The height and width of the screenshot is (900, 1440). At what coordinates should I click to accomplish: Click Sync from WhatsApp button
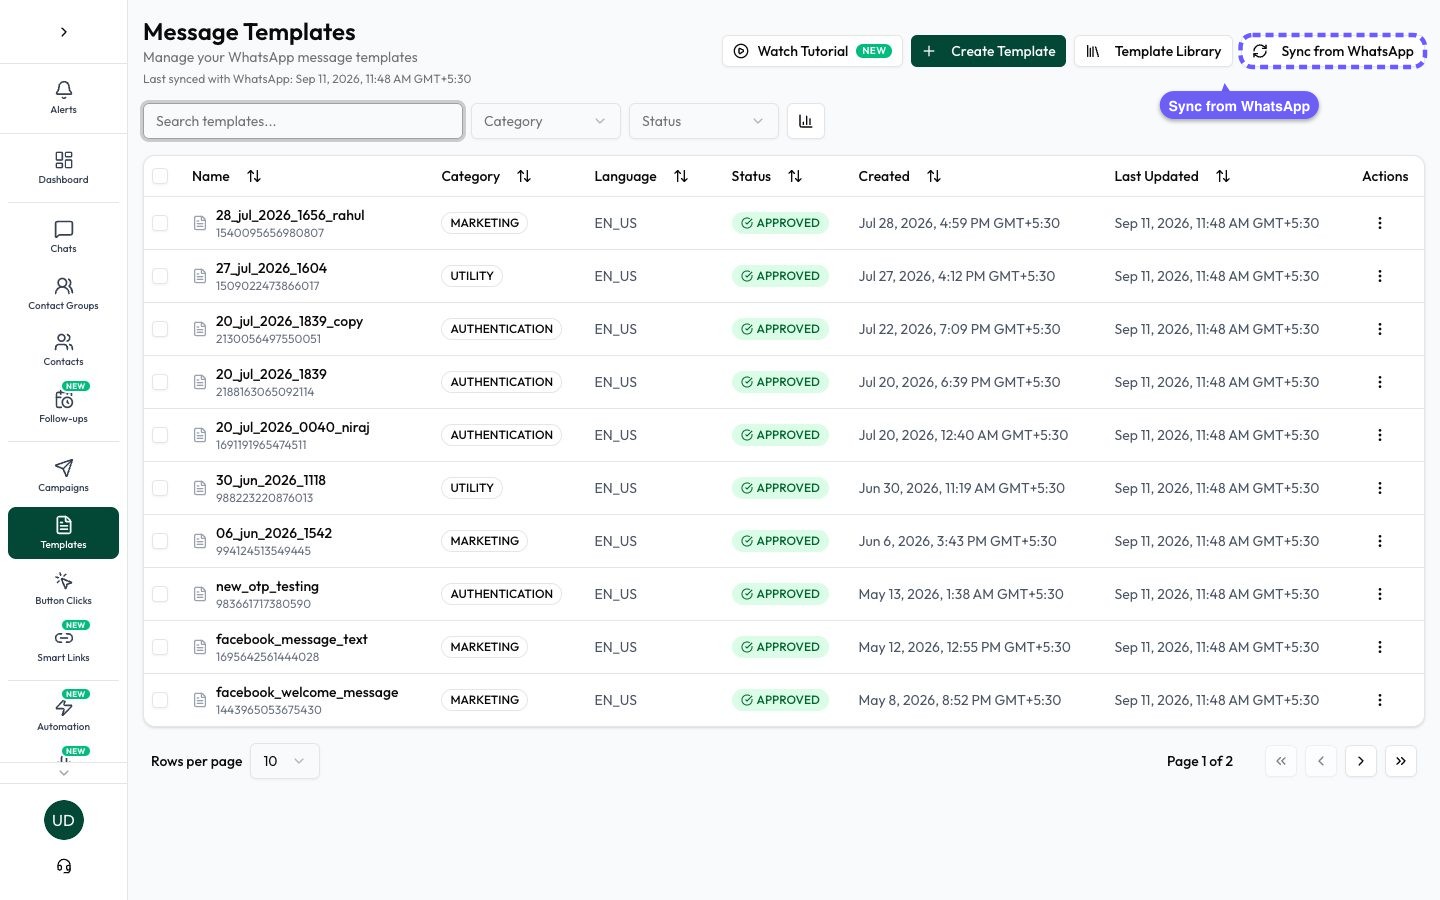click(1333, 51)
